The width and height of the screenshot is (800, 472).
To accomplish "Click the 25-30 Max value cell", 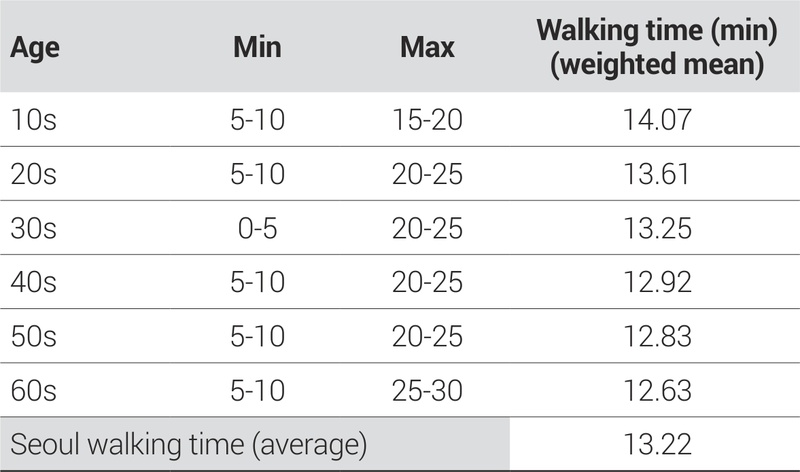I will (x=426, y=391).
